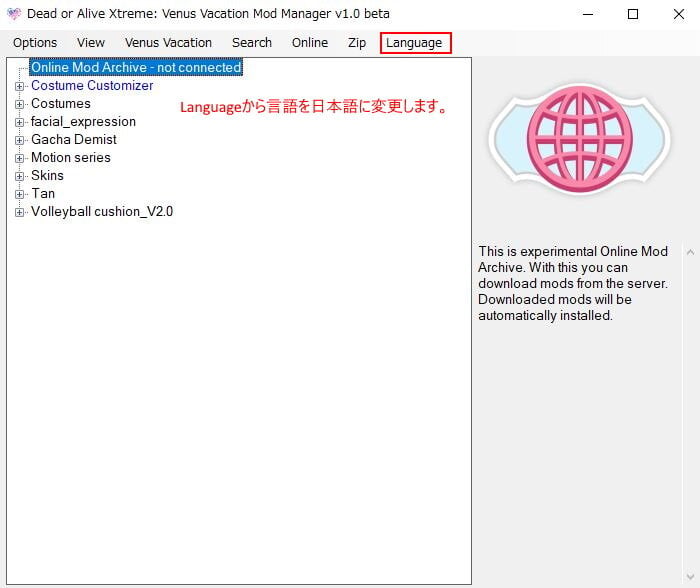Select the Motion series tree item
The height and width of the screenshot is (588, 700).
pyautogui.click(x=71, y=158)
